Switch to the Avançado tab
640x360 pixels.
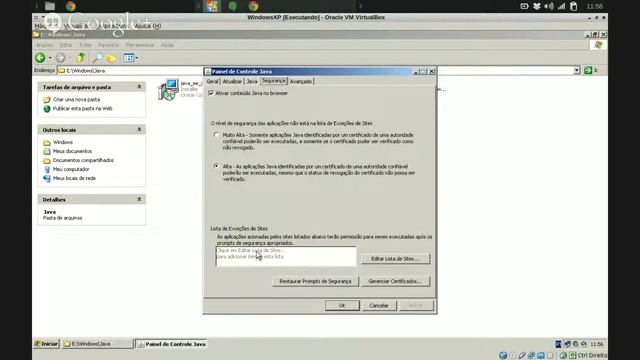tap(301, 82)
